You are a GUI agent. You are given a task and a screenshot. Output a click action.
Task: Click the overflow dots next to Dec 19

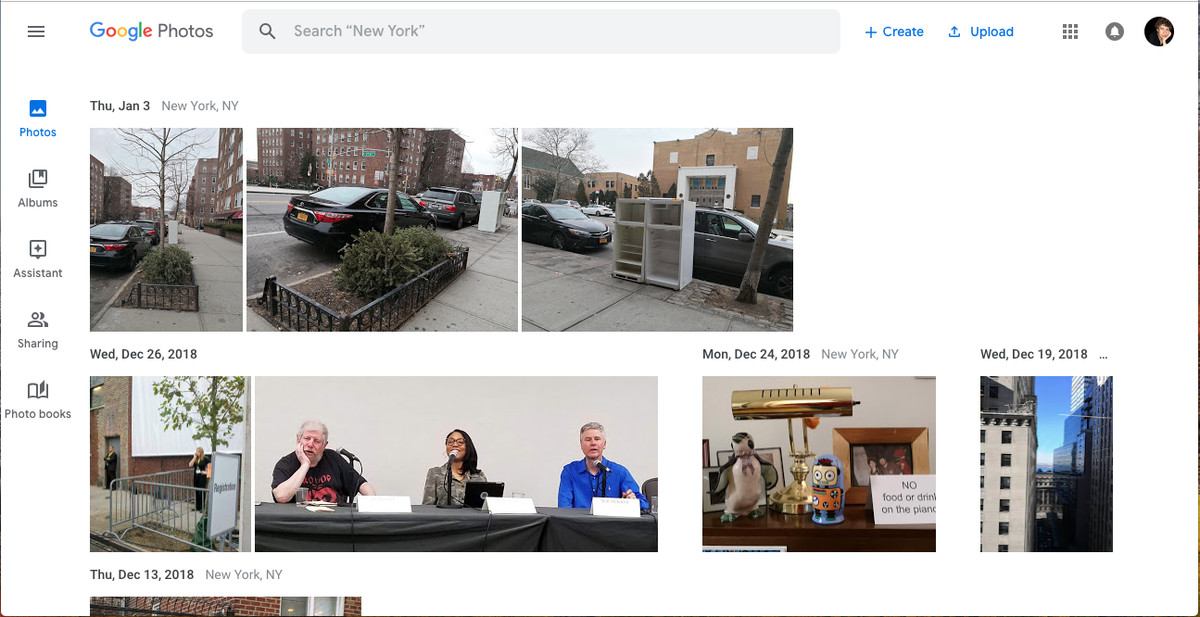tap(1102, 354)
